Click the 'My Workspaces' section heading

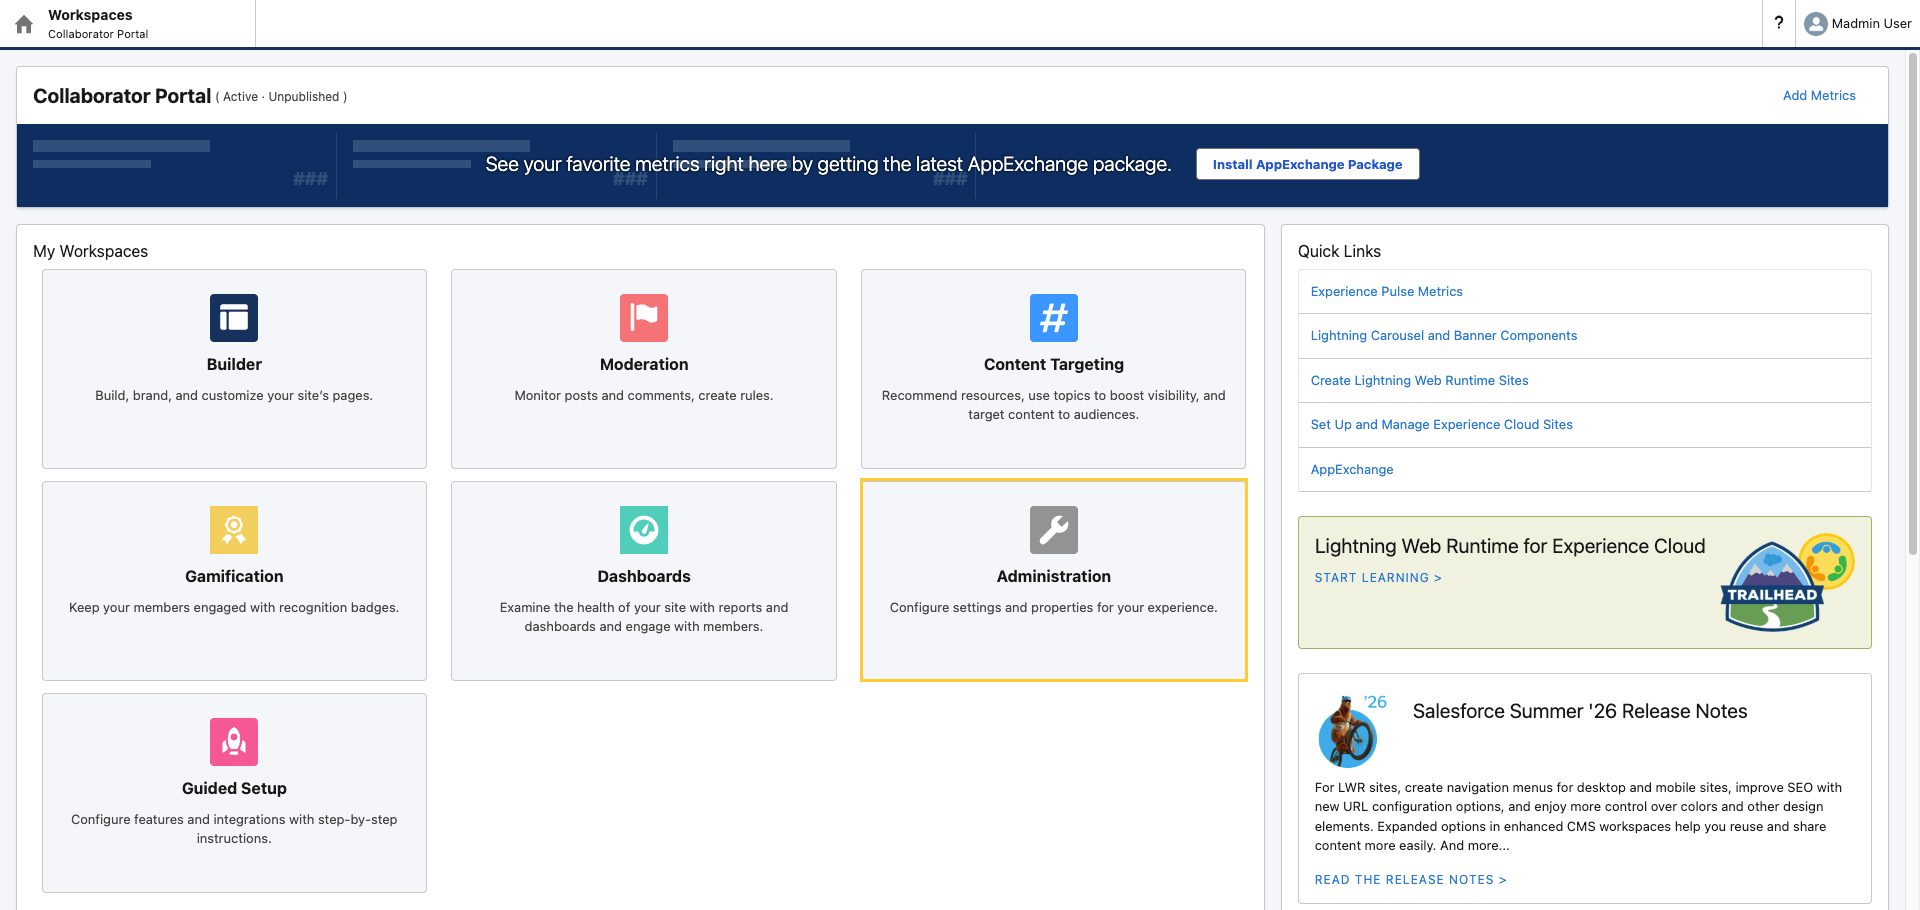(90, 252)
